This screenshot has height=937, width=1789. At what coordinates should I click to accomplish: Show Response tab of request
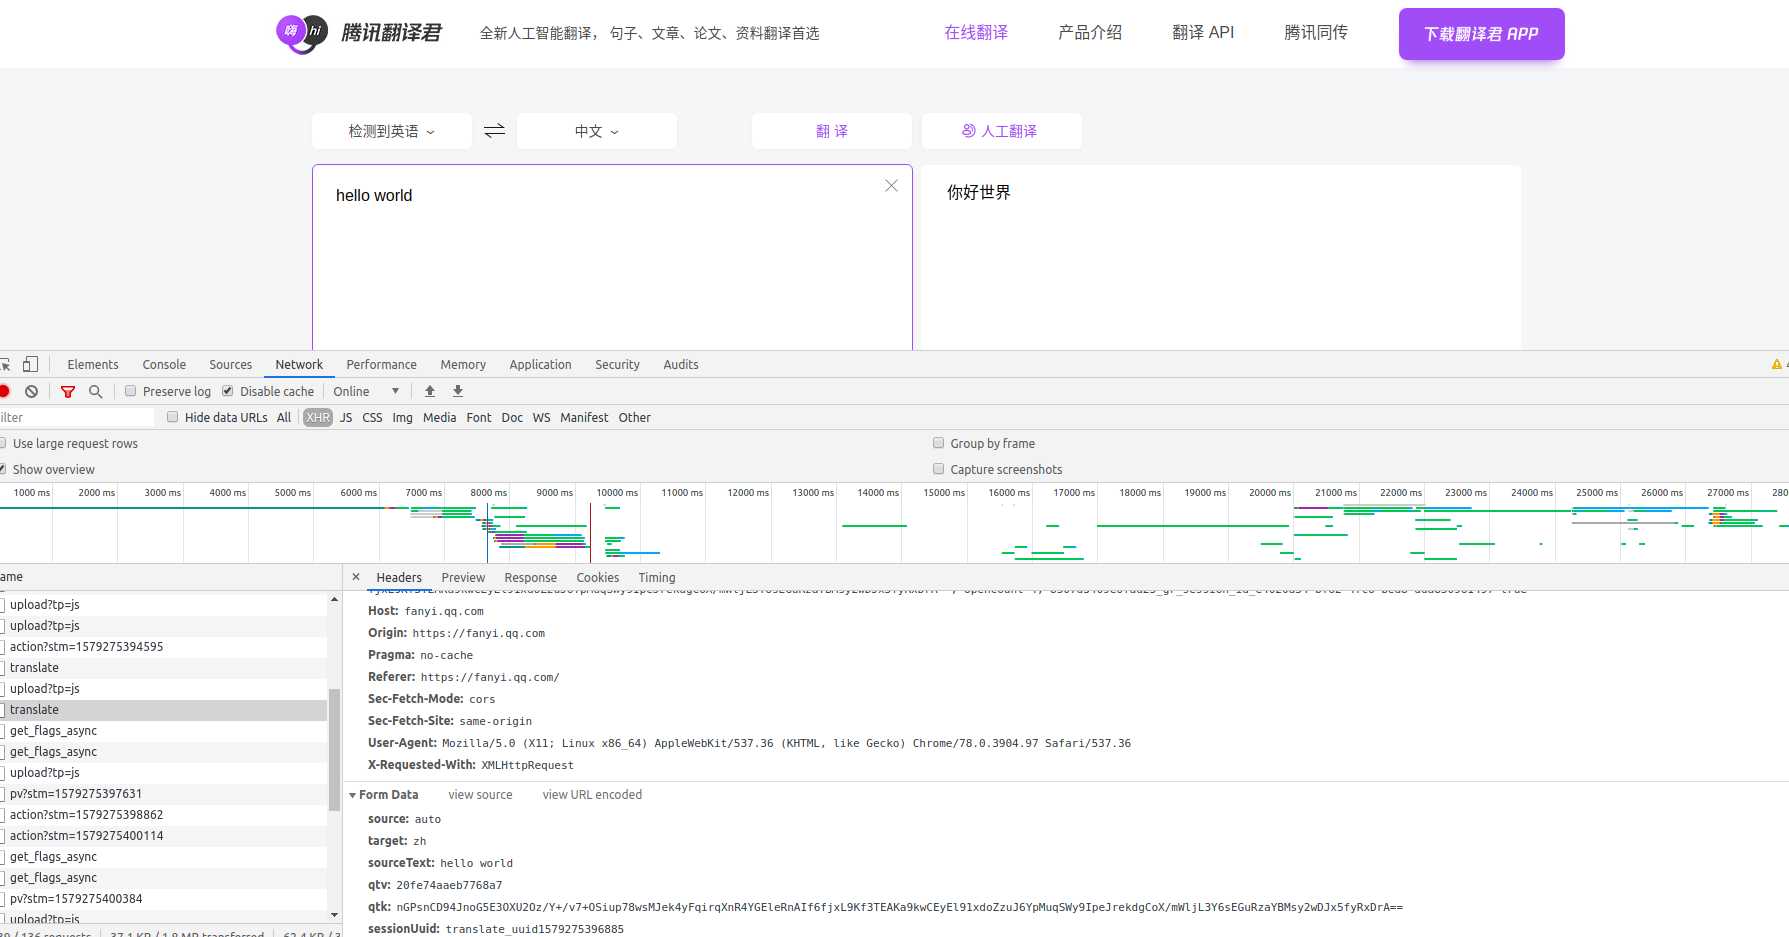pos(530,577)
